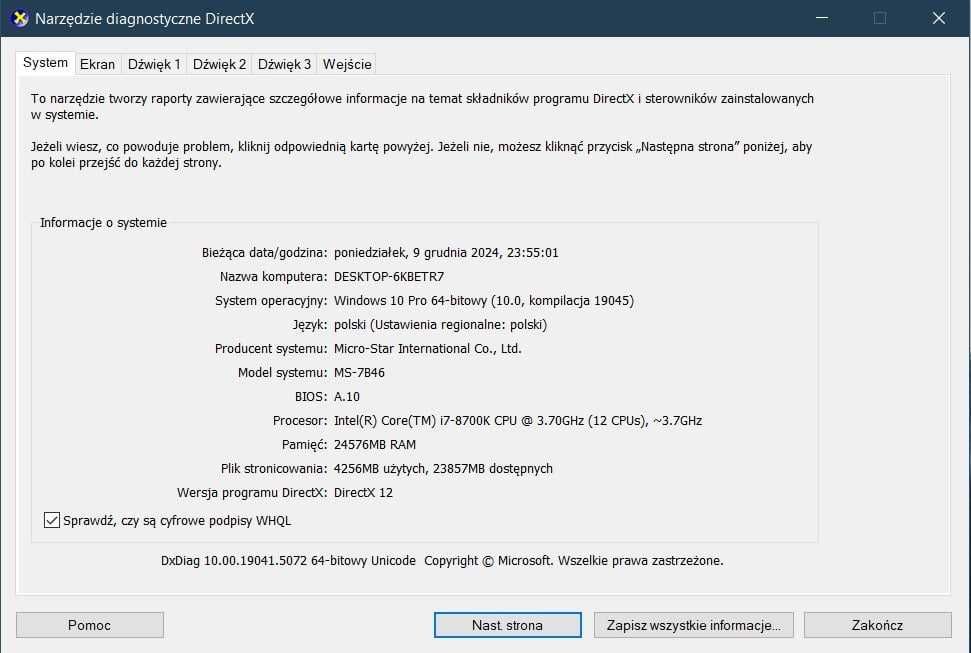The width and height of the screenshot is (971, 653).
Task: Click the Język: label
Action: [310, 325]
